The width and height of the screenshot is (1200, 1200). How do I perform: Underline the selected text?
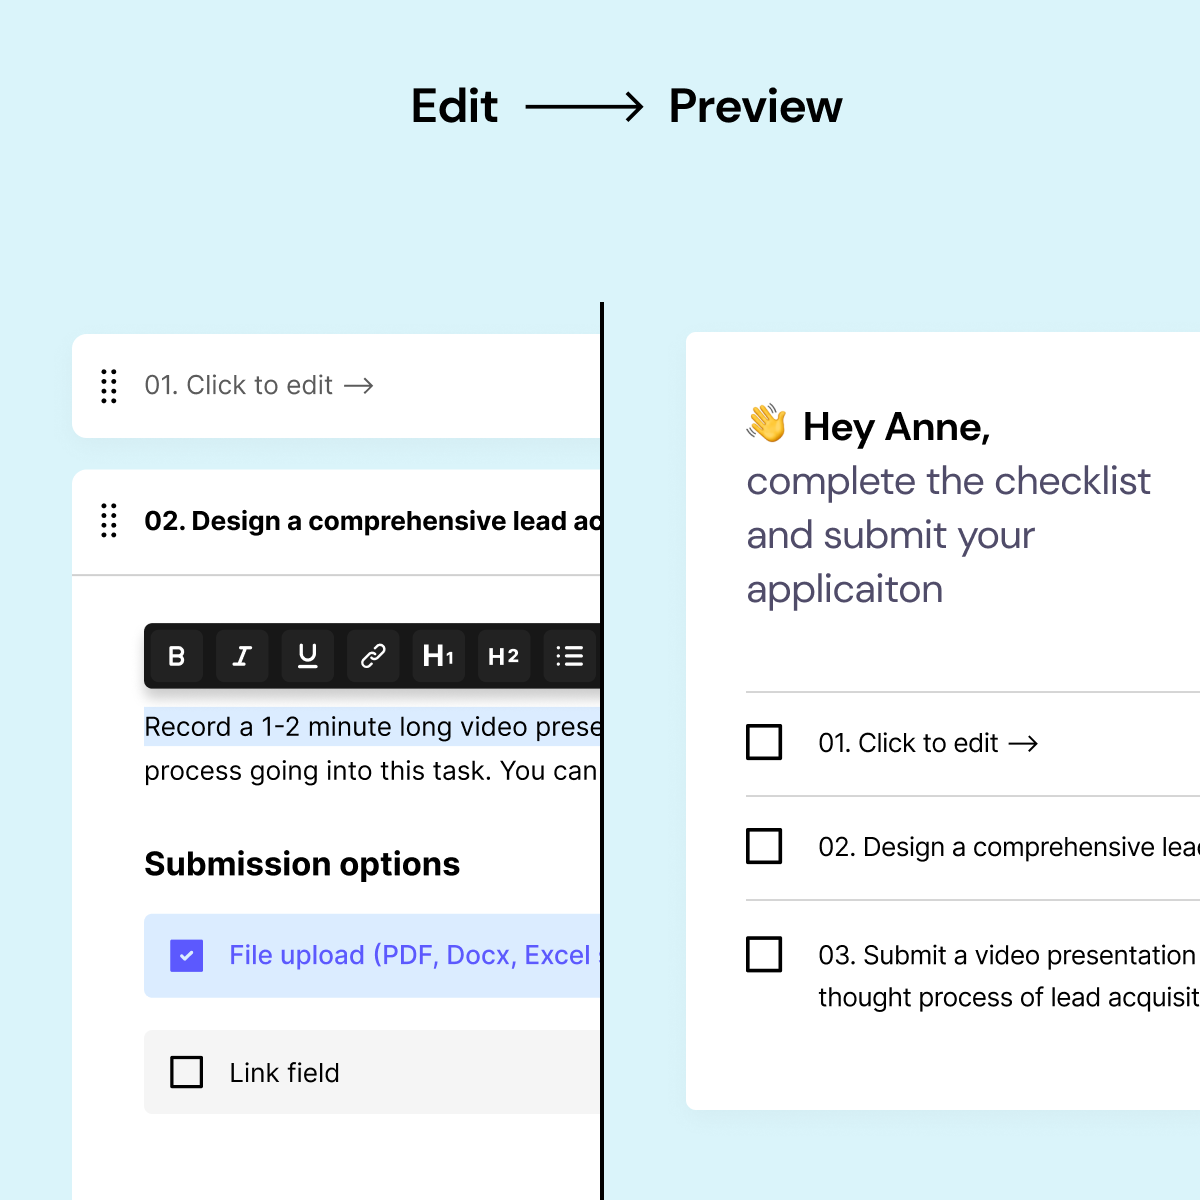[x=307, y=656]
